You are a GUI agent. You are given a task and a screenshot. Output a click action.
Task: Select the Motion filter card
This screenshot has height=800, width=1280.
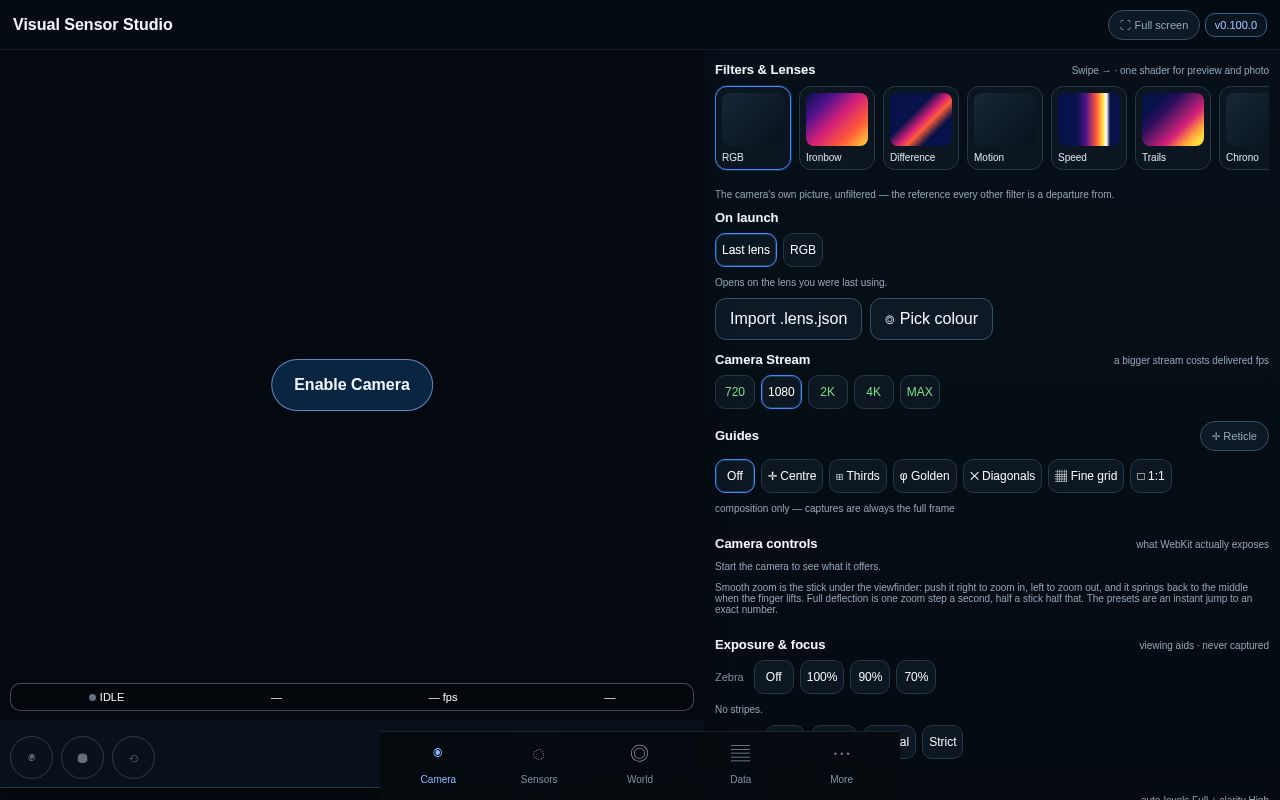point(1005,128)
